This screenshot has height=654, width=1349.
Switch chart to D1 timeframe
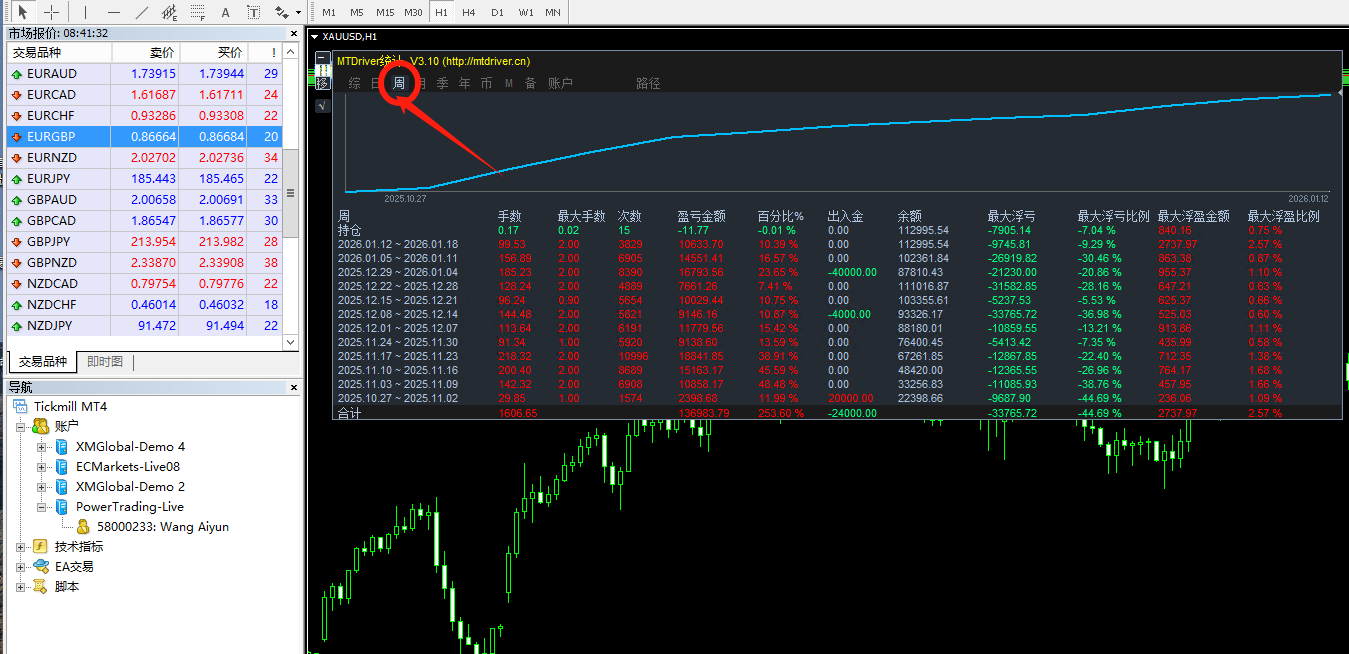[x=497, y=12]
